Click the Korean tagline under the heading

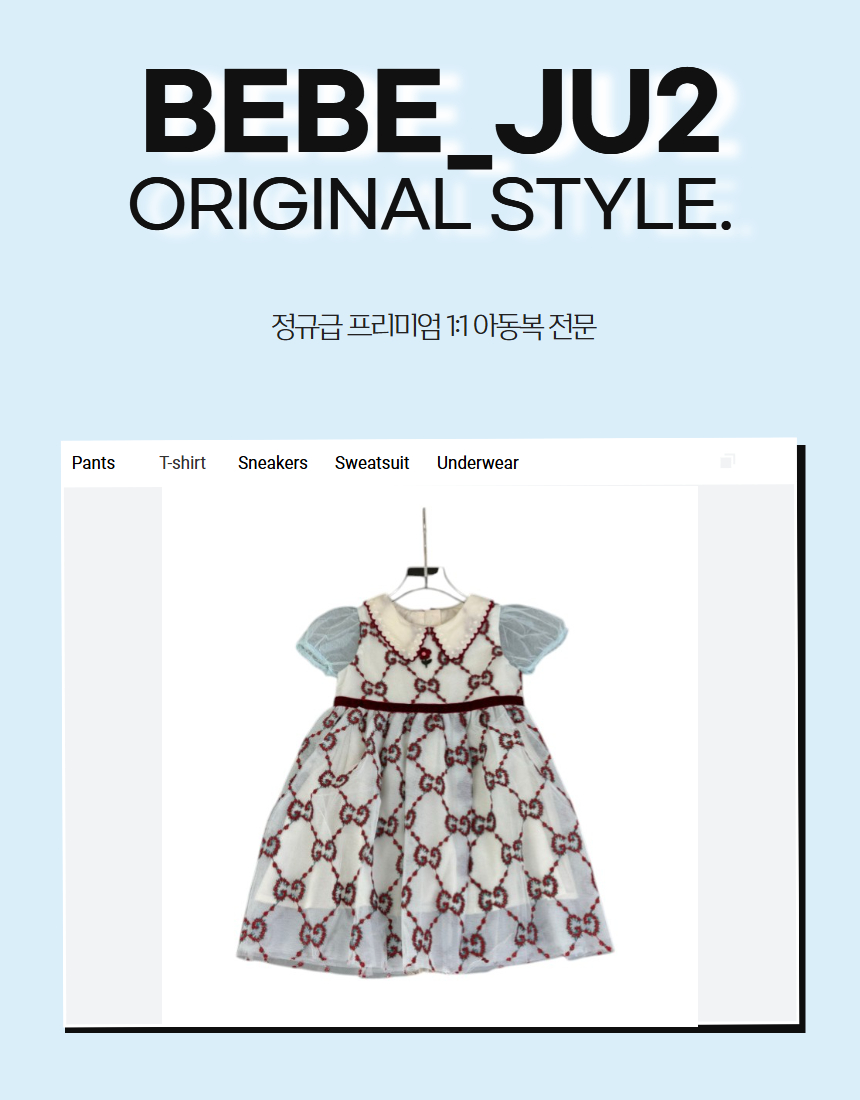(x=434, y=326)
